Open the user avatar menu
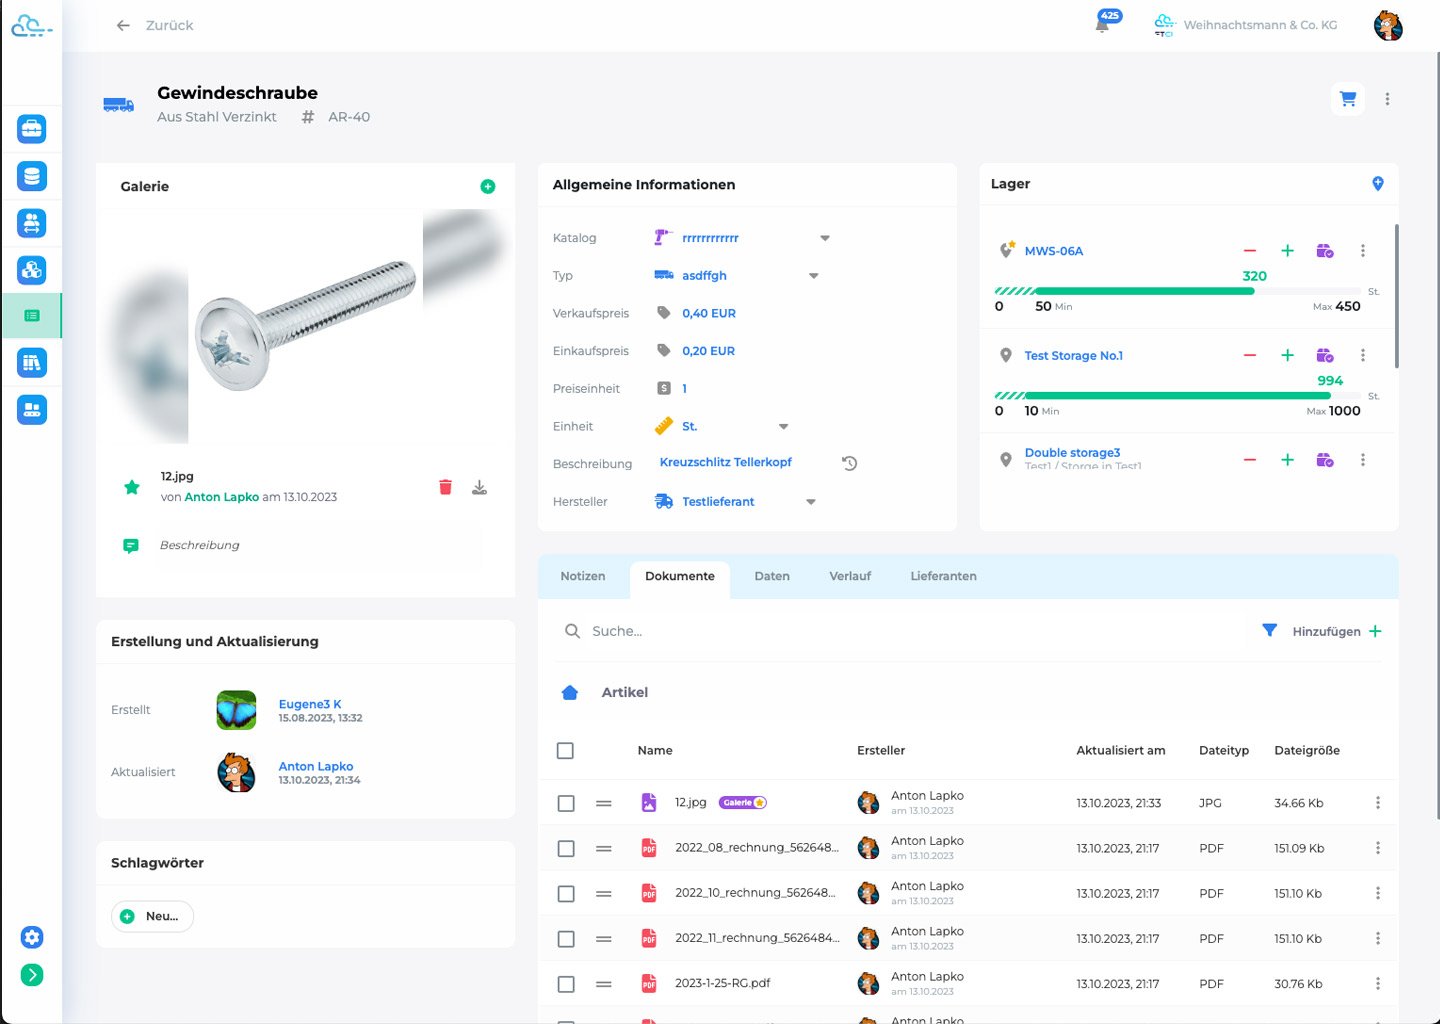This screenshot has width=1440, height=1024. [1388, 25]
